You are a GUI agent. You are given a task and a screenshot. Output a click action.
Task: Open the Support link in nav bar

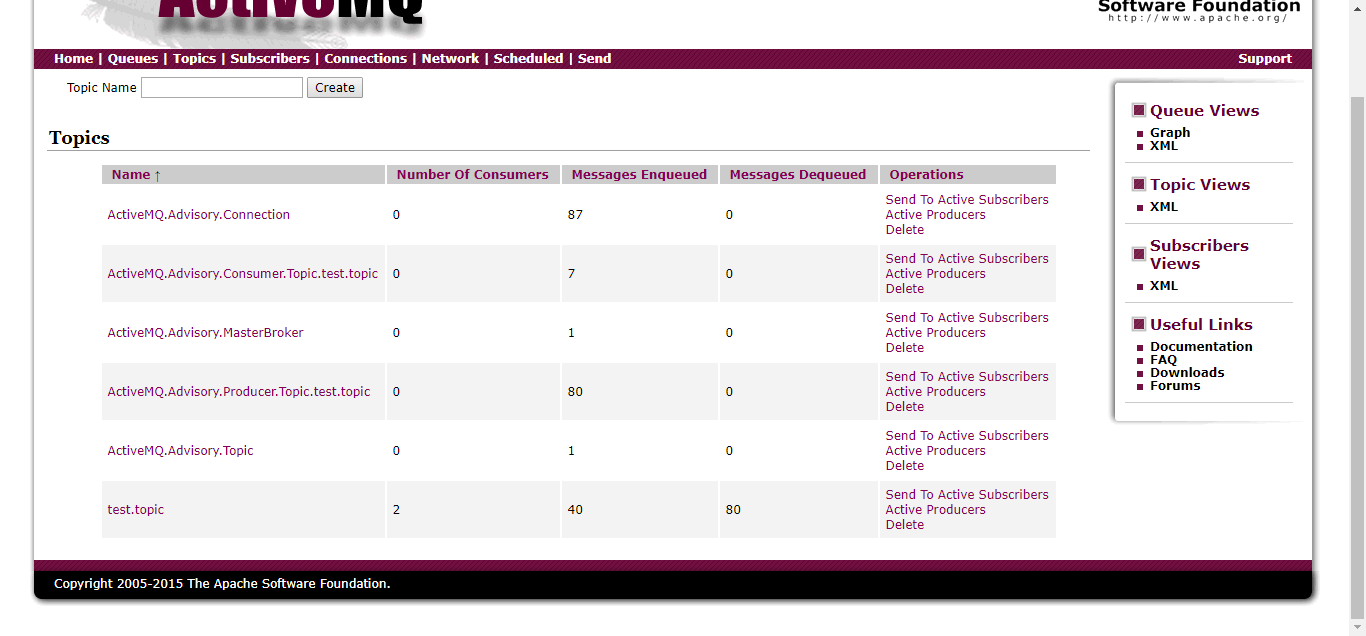point(1265,59)
